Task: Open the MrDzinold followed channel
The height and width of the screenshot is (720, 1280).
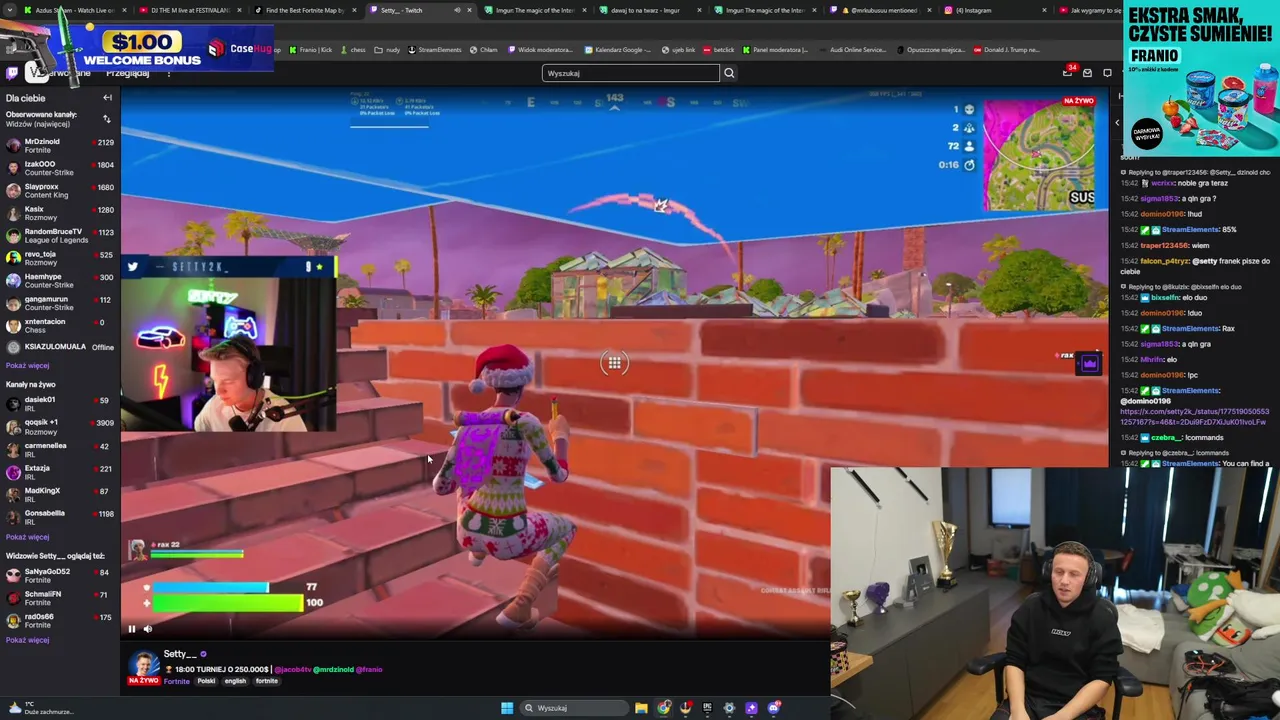Action: click(x=60, y=146)
